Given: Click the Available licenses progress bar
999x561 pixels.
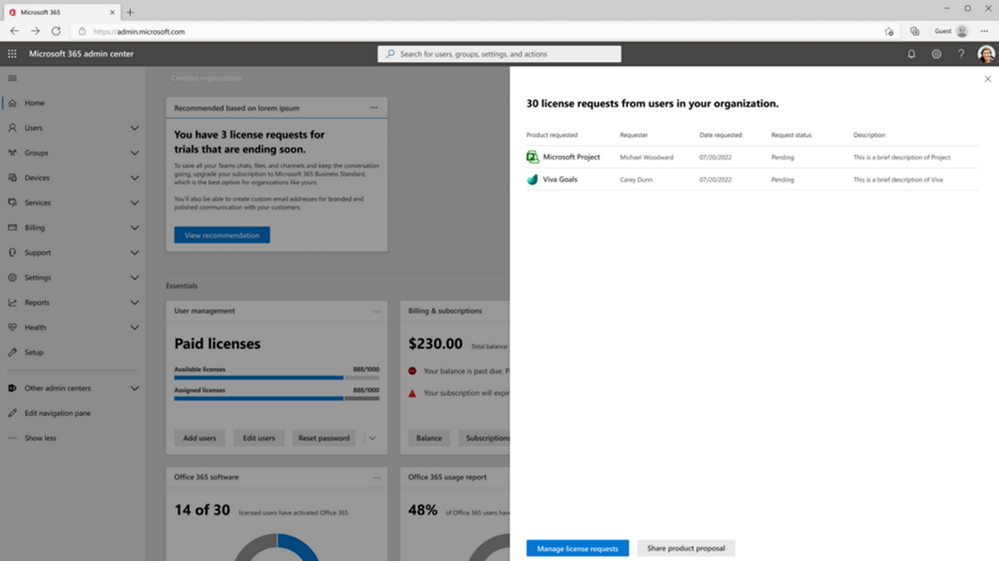Looking at the screenshot, I should (x=277, y=378).
